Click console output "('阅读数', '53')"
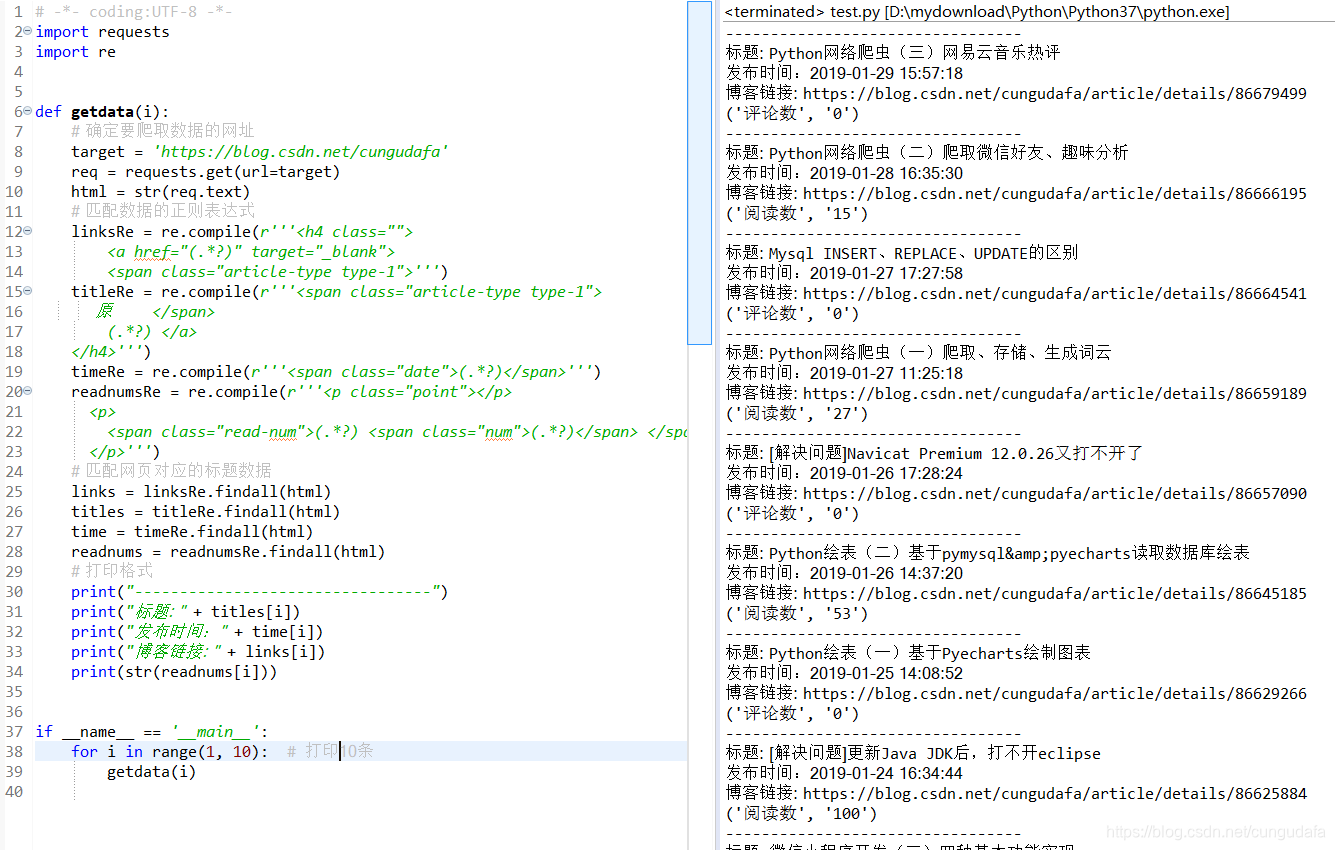The width and height of the screenshot is (1335, 850). 797,613
